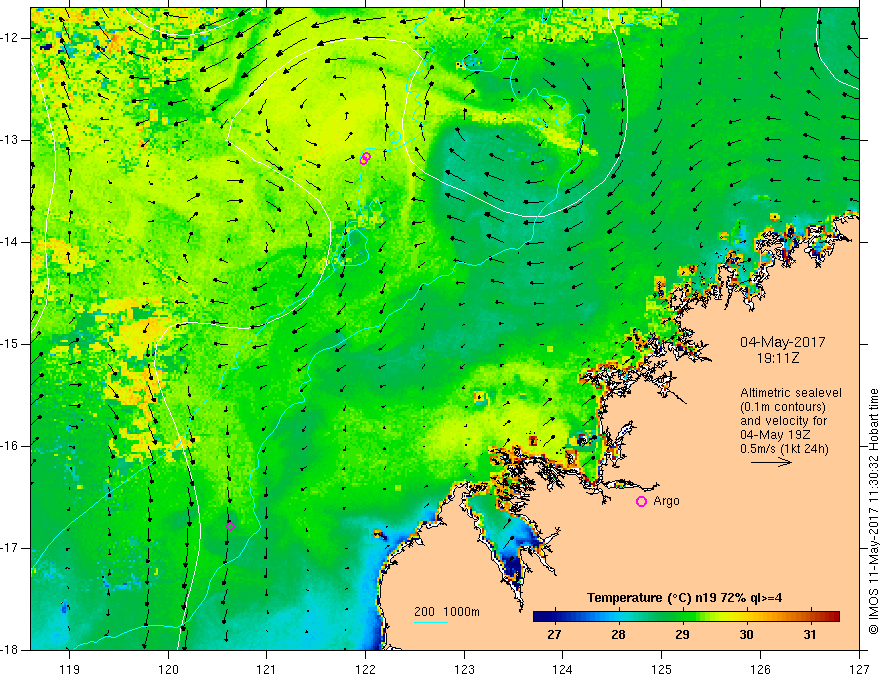Viewport: 880px width, 680px height.
Task: Click the '0.5m/s (1kt 24h)' scale text
Action: 784,449
